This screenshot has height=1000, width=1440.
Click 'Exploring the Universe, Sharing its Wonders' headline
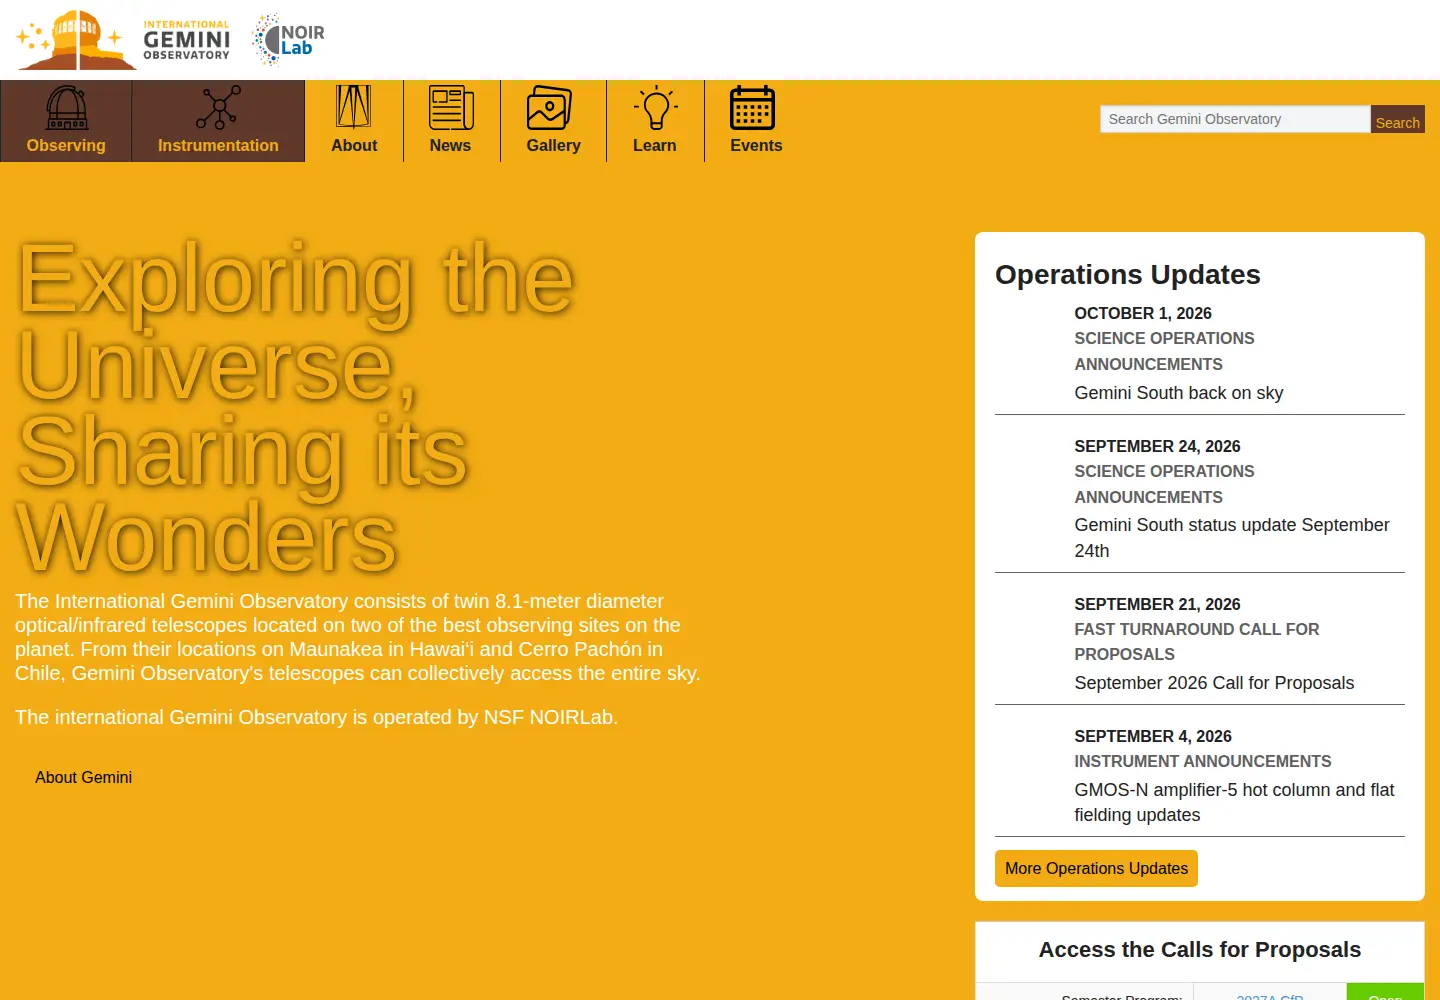point(296,407)
